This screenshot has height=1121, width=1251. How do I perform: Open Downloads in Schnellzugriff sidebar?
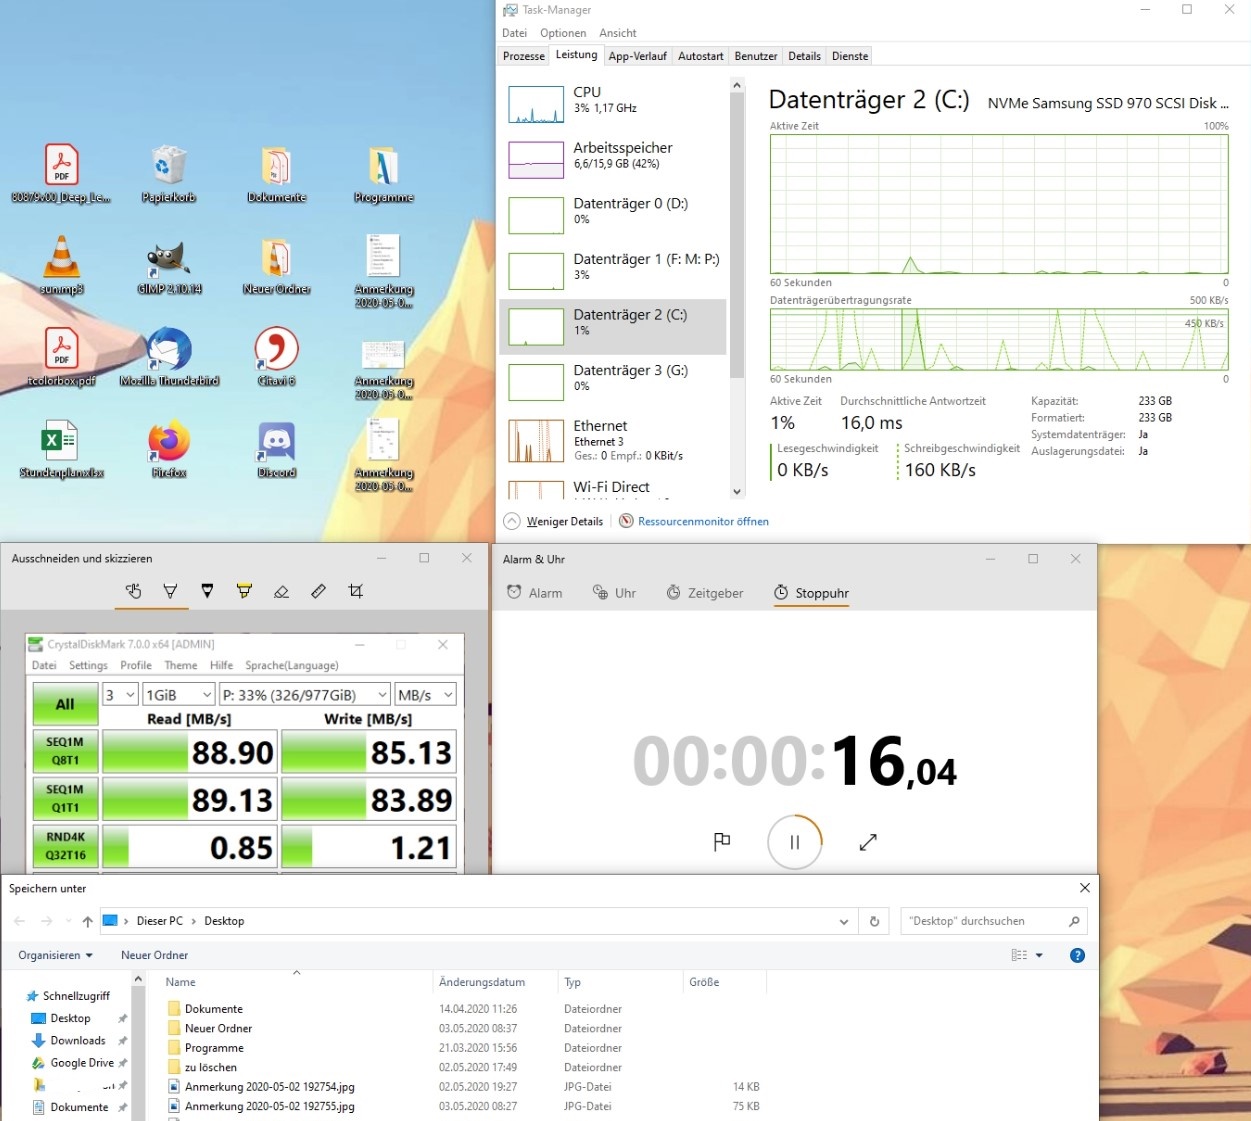pyautogui.click(x=78, y=1040)
